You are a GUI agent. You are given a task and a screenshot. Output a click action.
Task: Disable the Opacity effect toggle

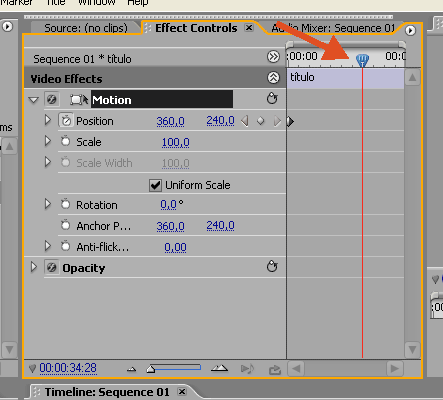52,267
